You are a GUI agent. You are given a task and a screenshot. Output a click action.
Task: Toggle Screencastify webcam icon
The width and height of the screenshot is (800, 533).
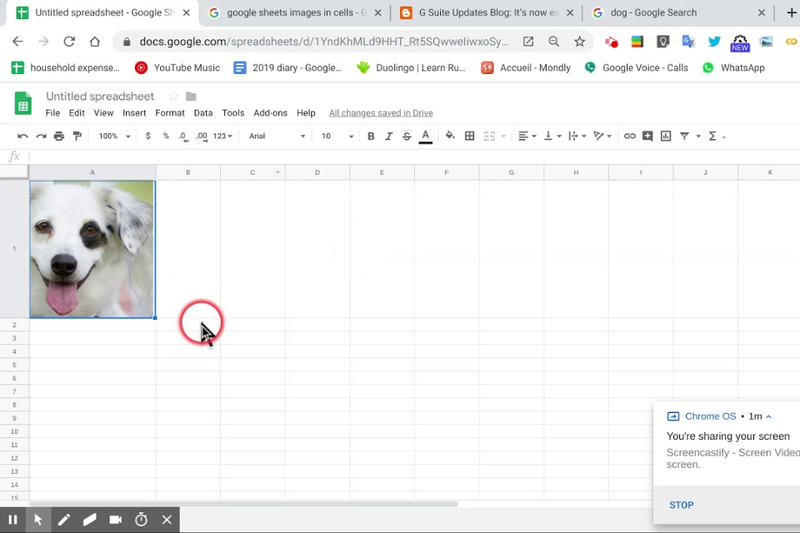coord(116,519)
